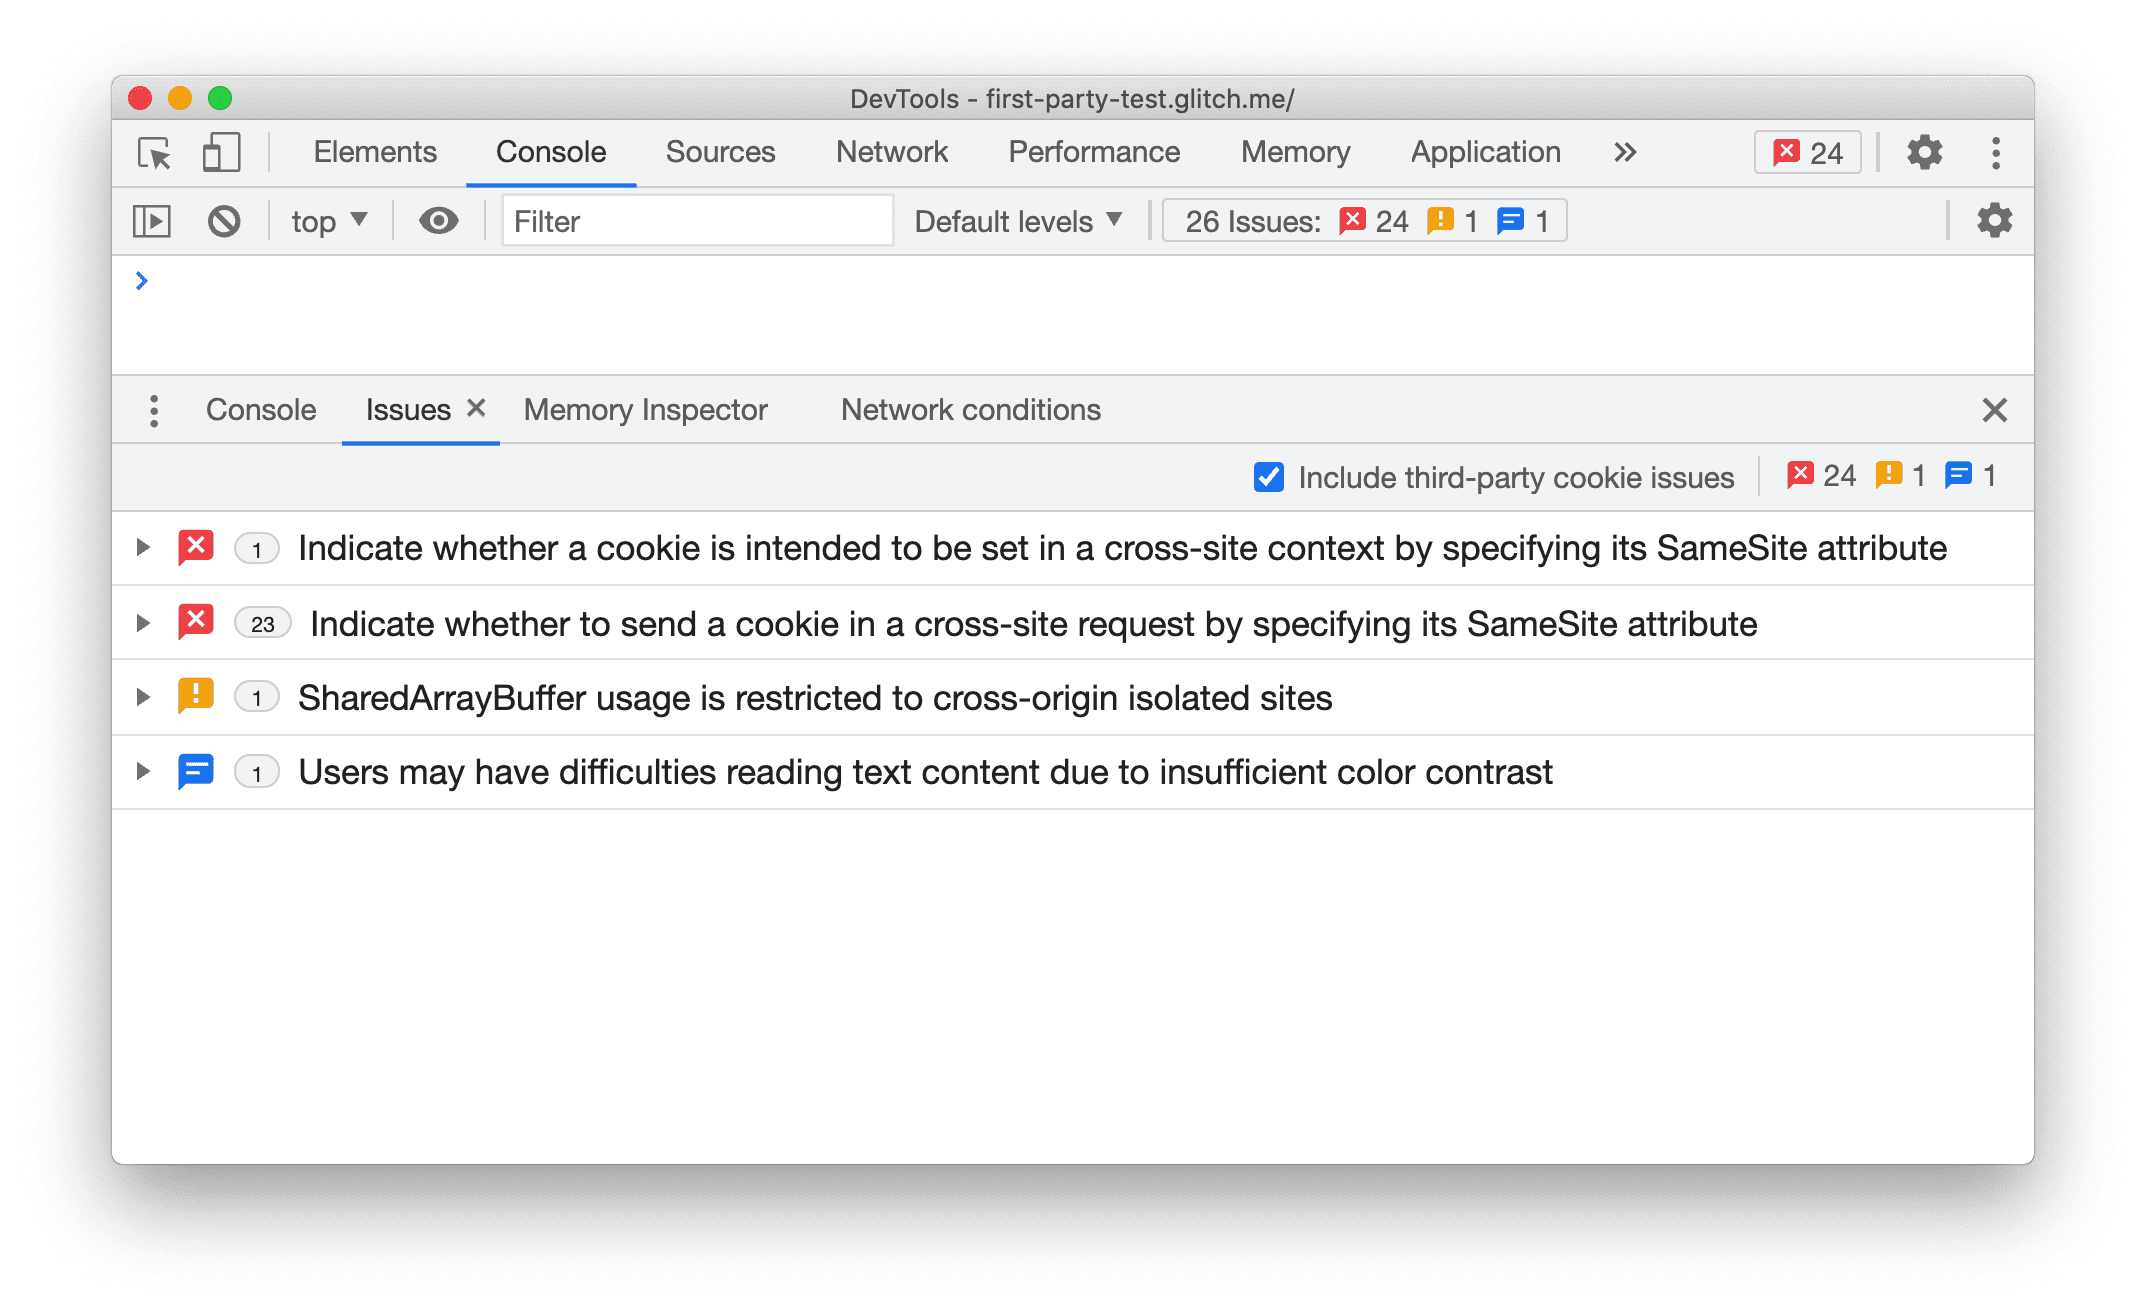
Task: Open the Default levels dropdown
Action: (x=1019, y=221)
